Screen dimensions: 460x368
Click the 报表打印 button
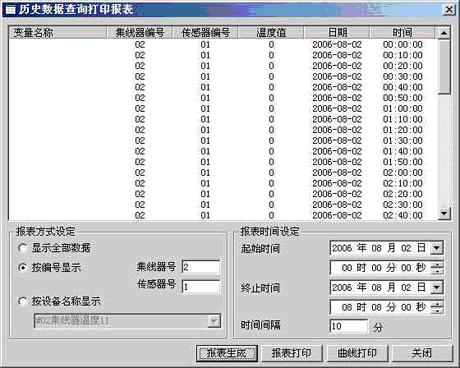pos(291,353)
